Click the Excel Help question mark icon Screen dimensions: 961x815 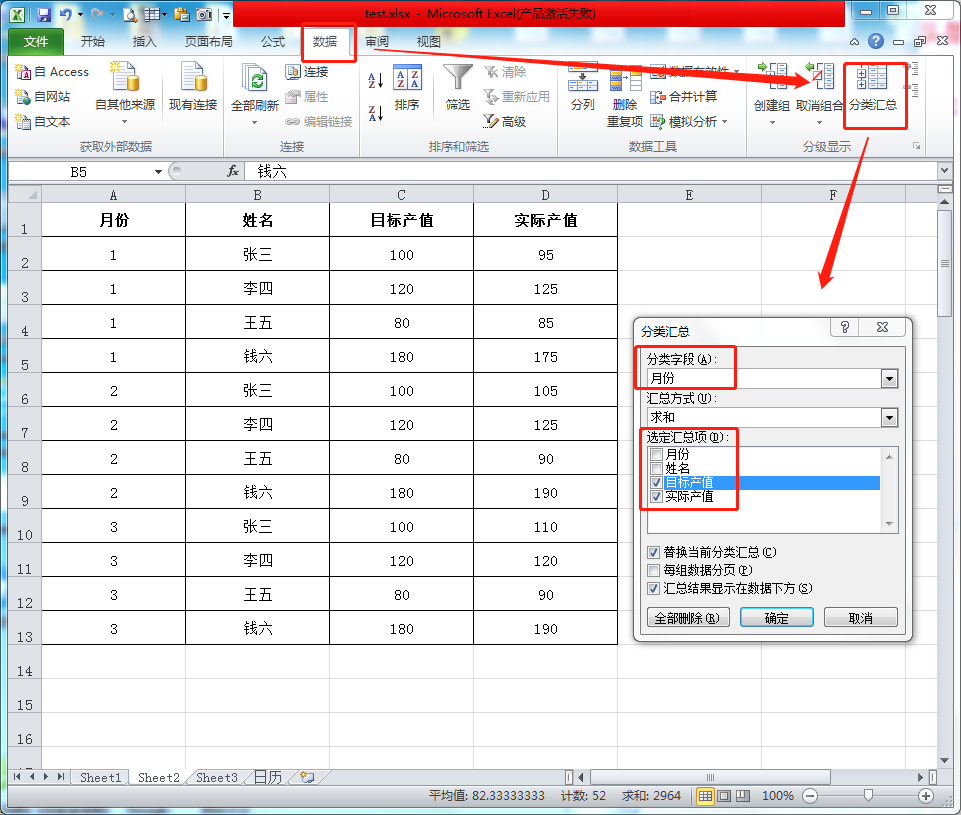tap(876, 41)
